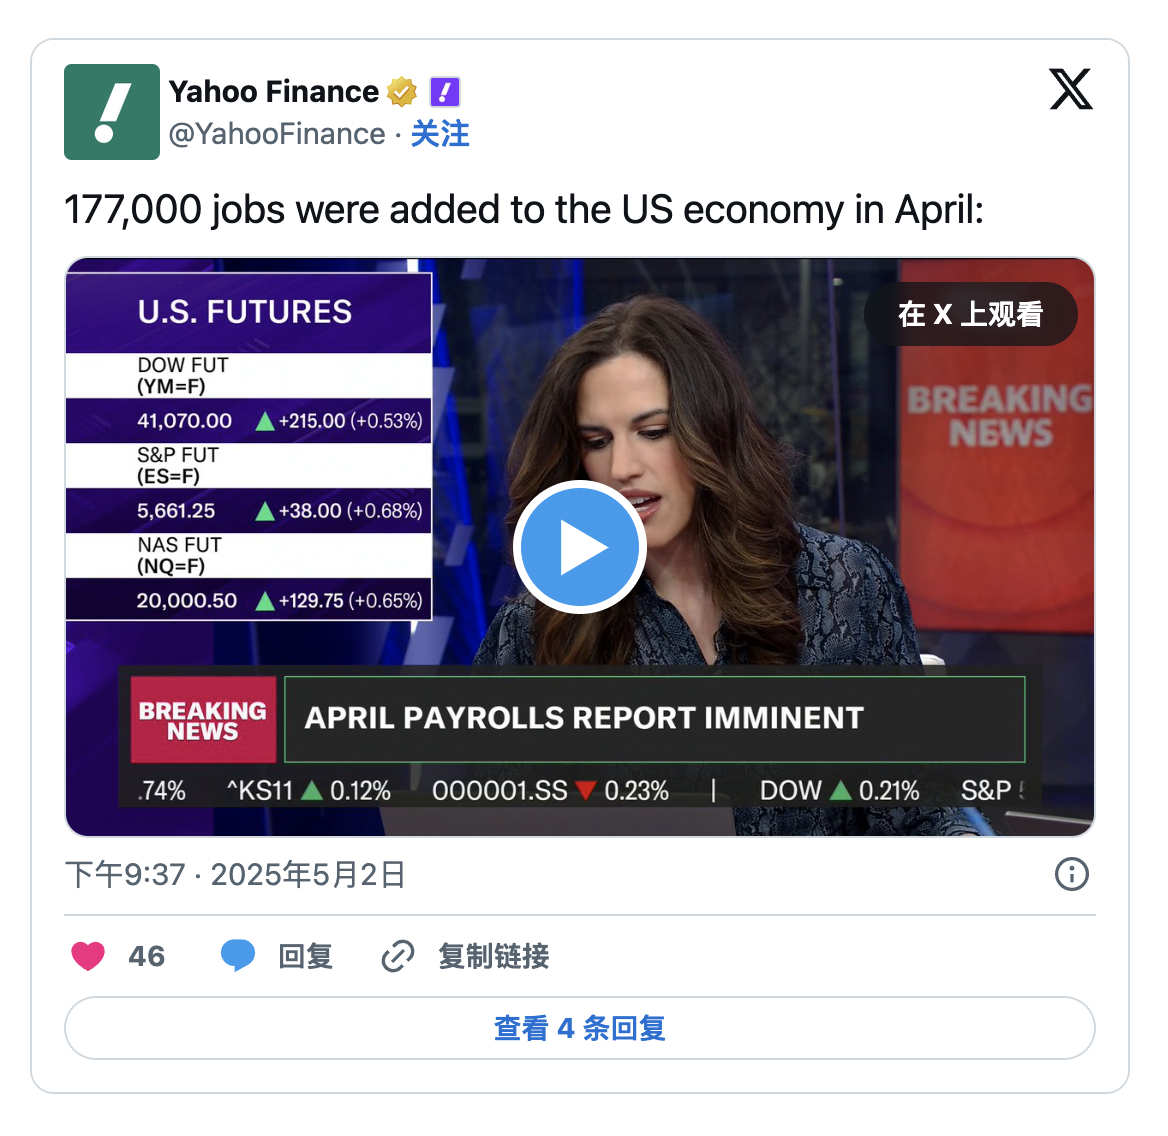This screenshot has height=1136, width=1168.
Task: Open the X logo link
Action: tap(1071, 90)
